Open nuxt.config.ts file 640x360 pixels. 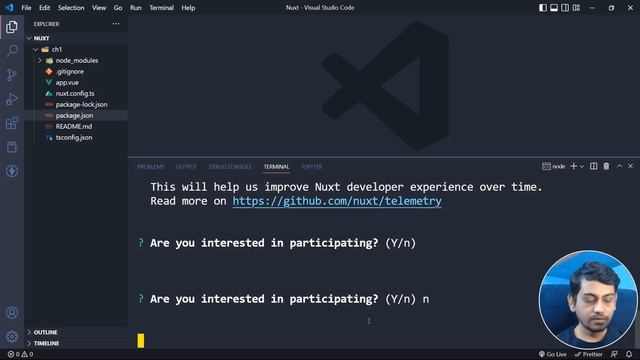(75, 93)
